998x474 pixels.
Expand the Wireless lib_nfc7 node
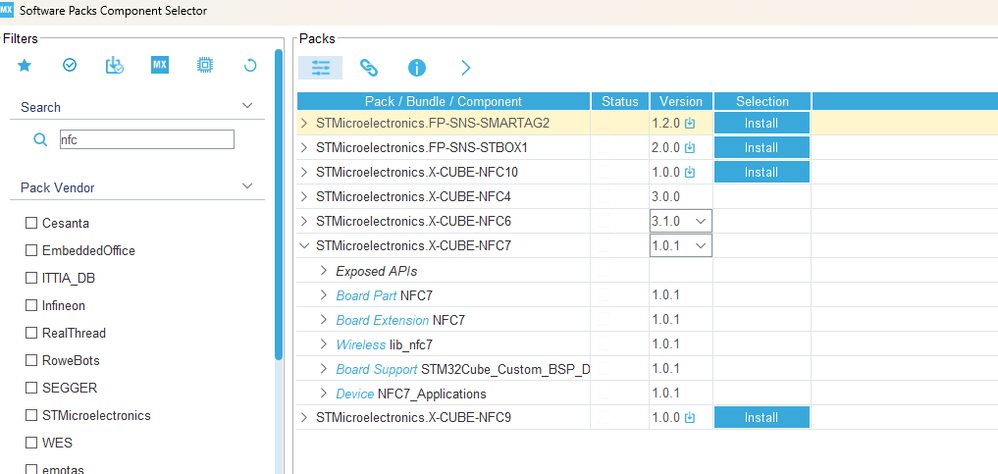324,344
